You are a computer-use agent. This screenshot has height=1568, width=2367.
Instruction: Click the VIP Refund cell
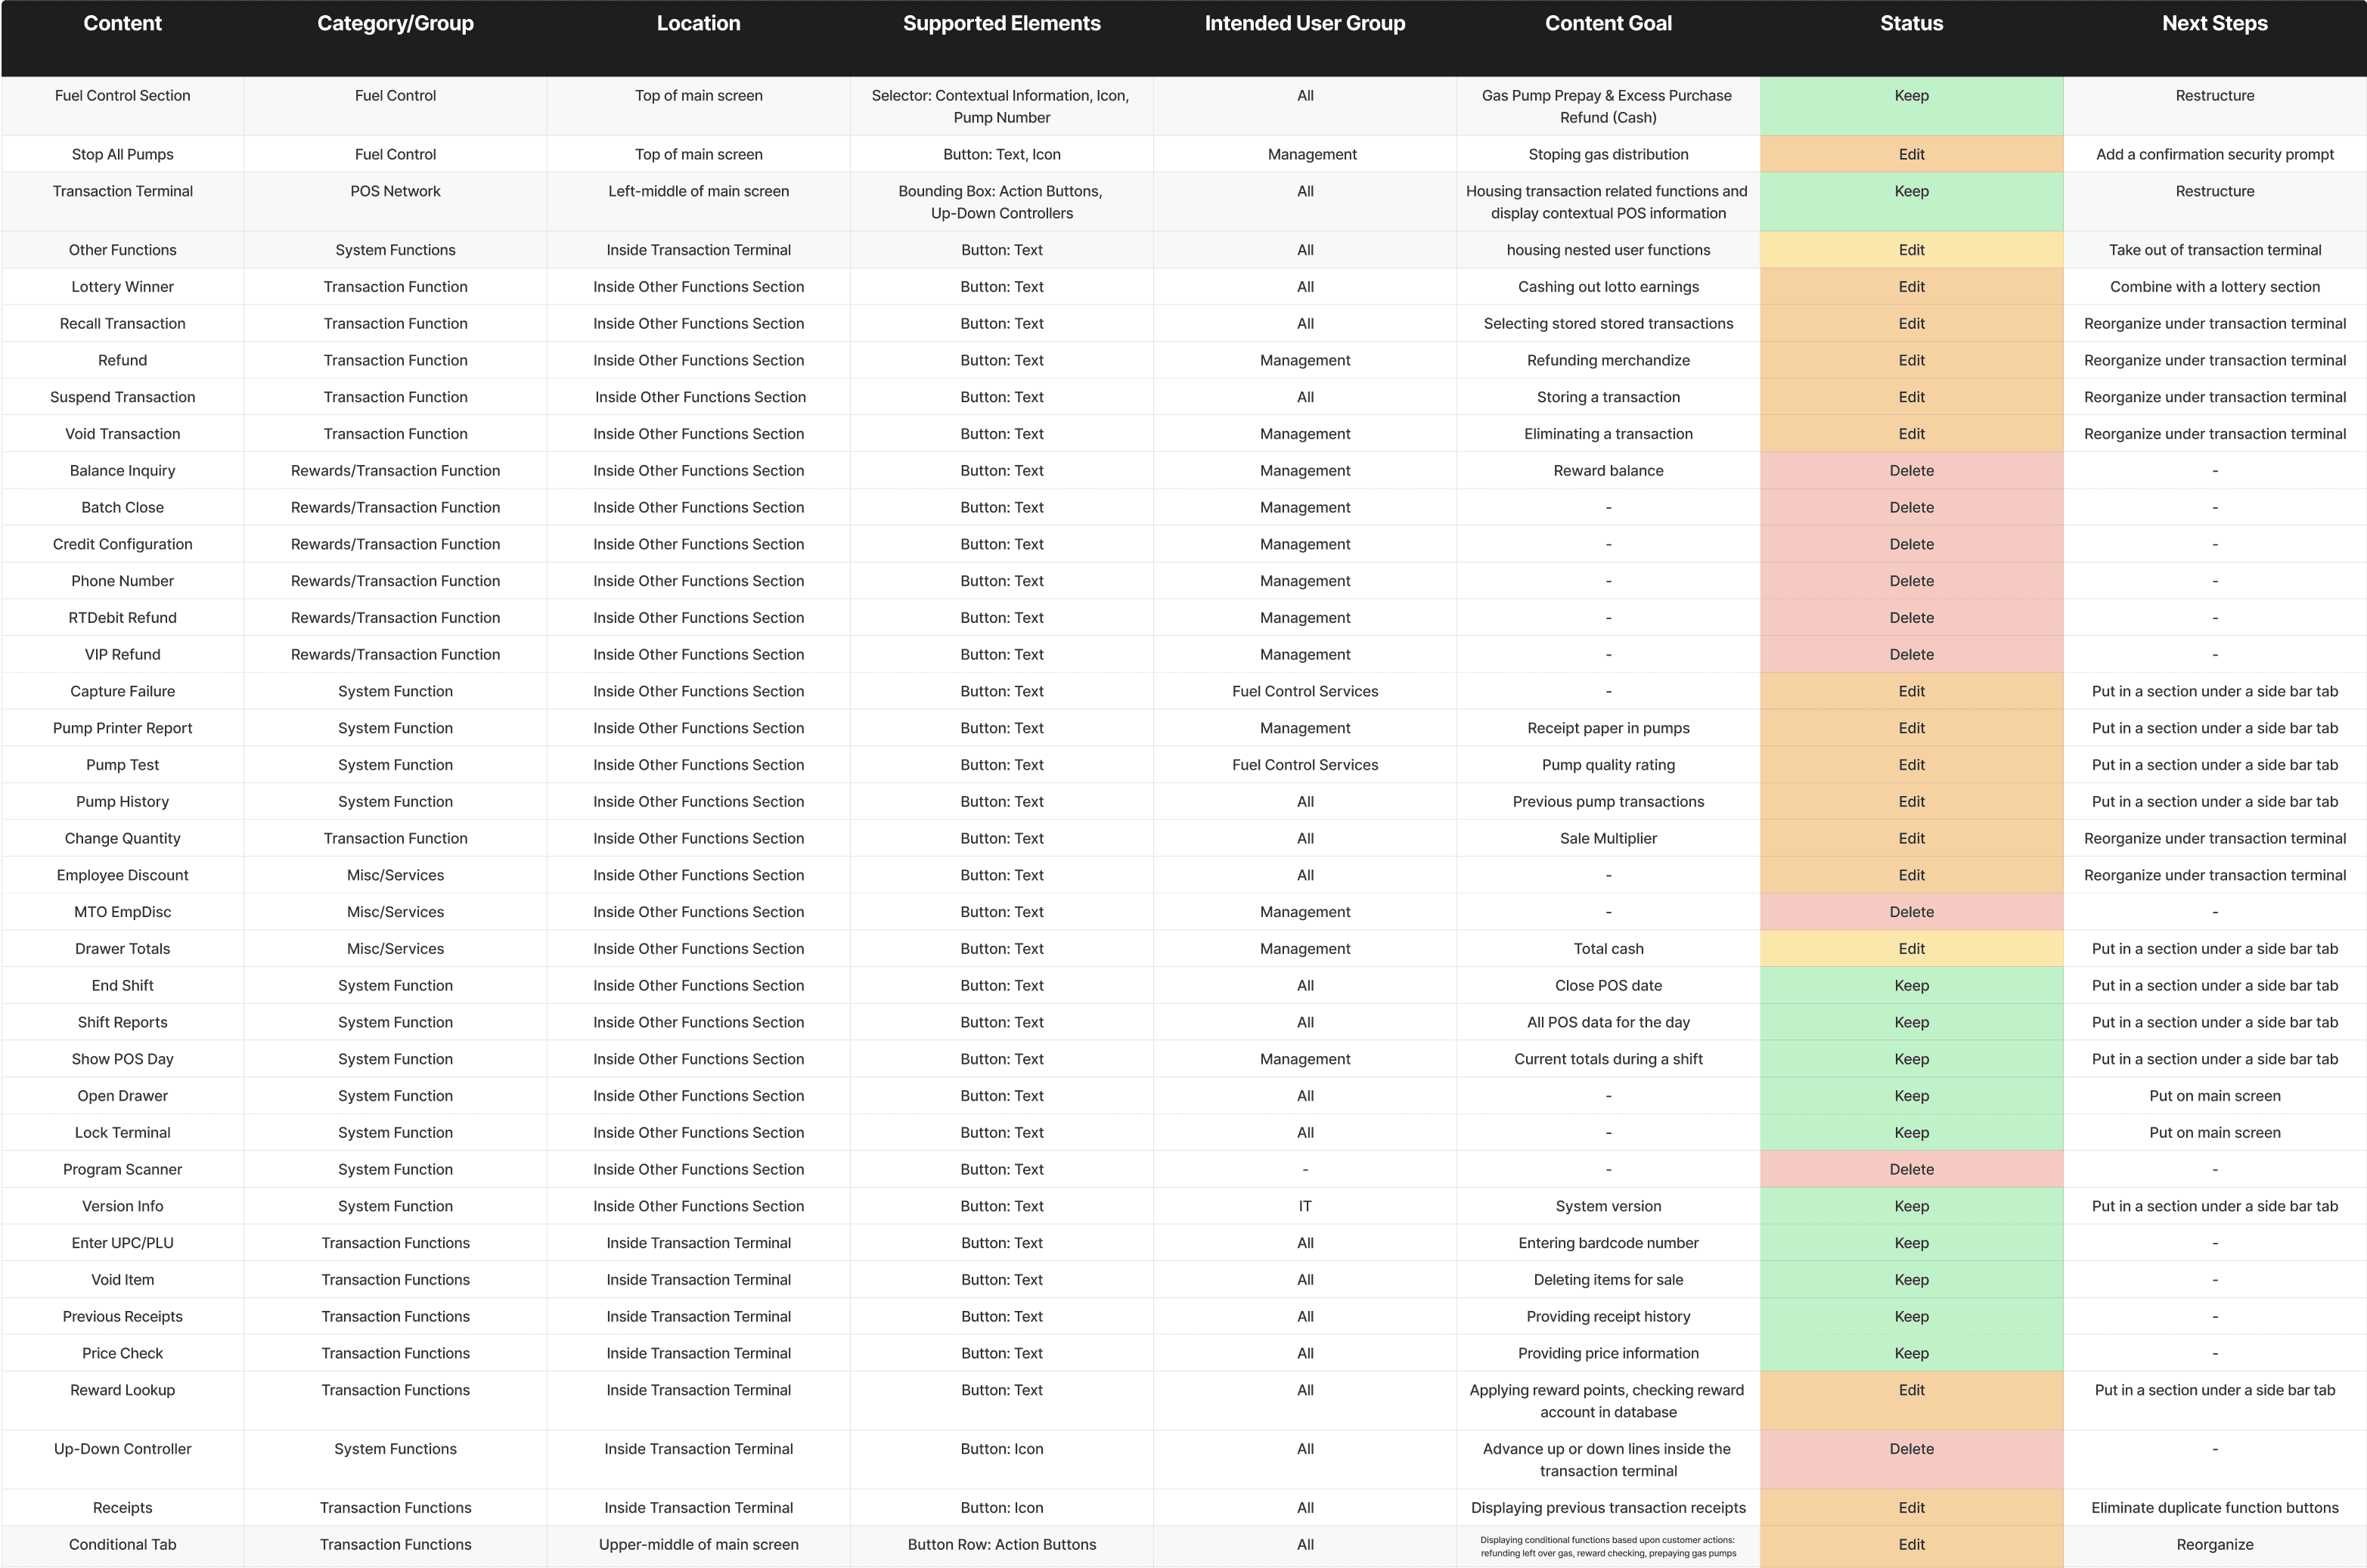coord(122,655)
